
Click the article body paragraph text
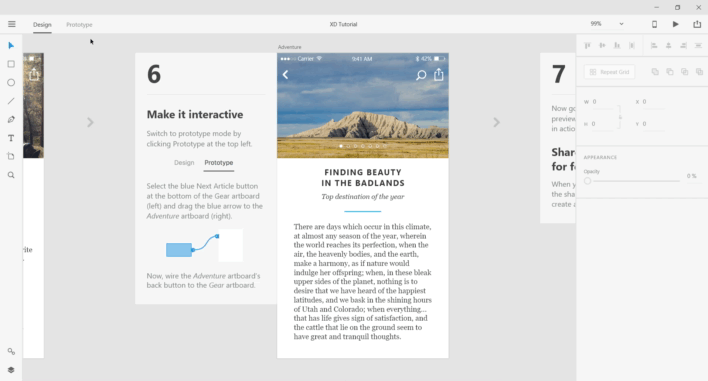[363, 282]
